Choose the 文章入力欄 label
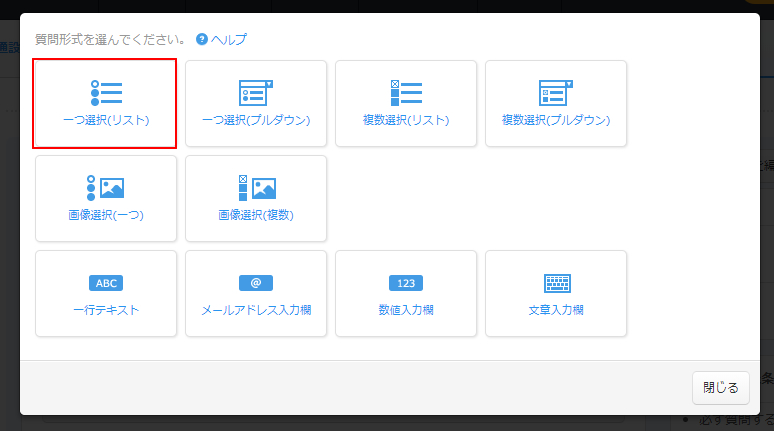This screenshot has width=774, height=431. coord(556,310)
